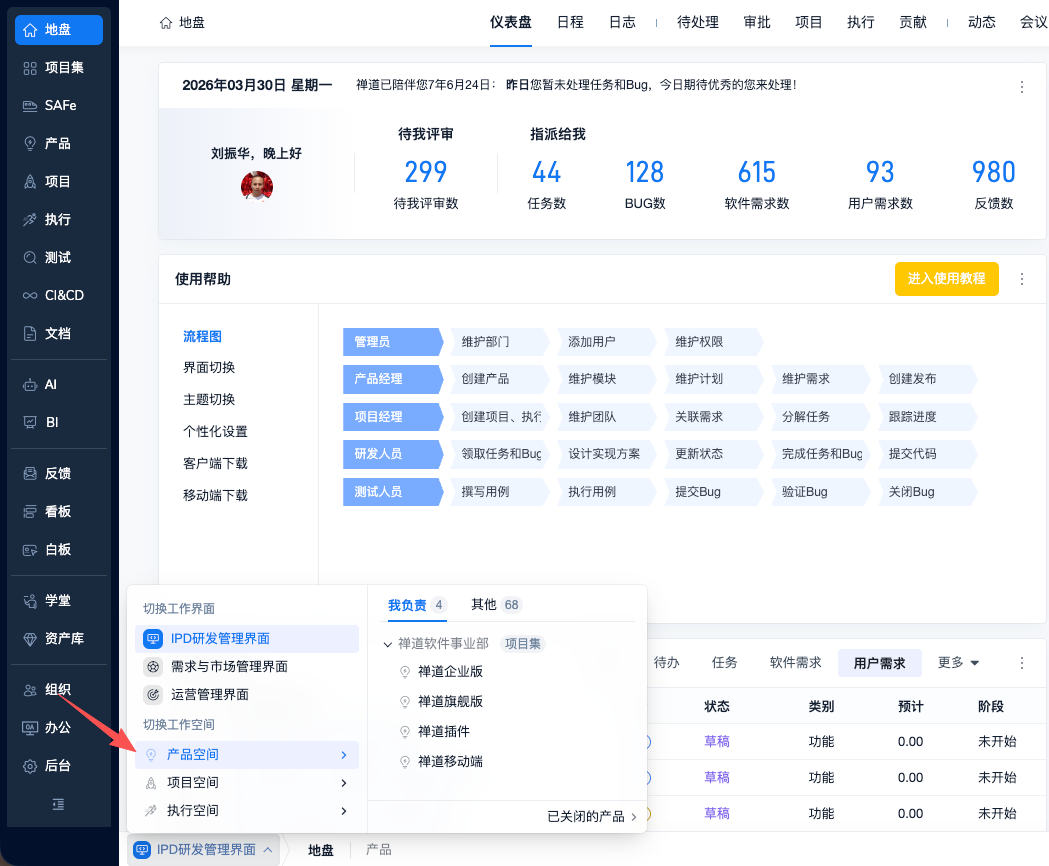Viewport: 1049px width, 866px height.
Task: Open the 资产库 diamond sidebar icon
Action: click(x=30, y=639)
